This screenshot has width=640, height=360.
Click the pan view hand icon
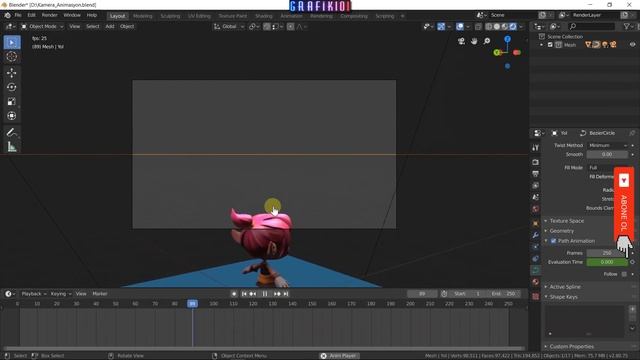[474, 41]
